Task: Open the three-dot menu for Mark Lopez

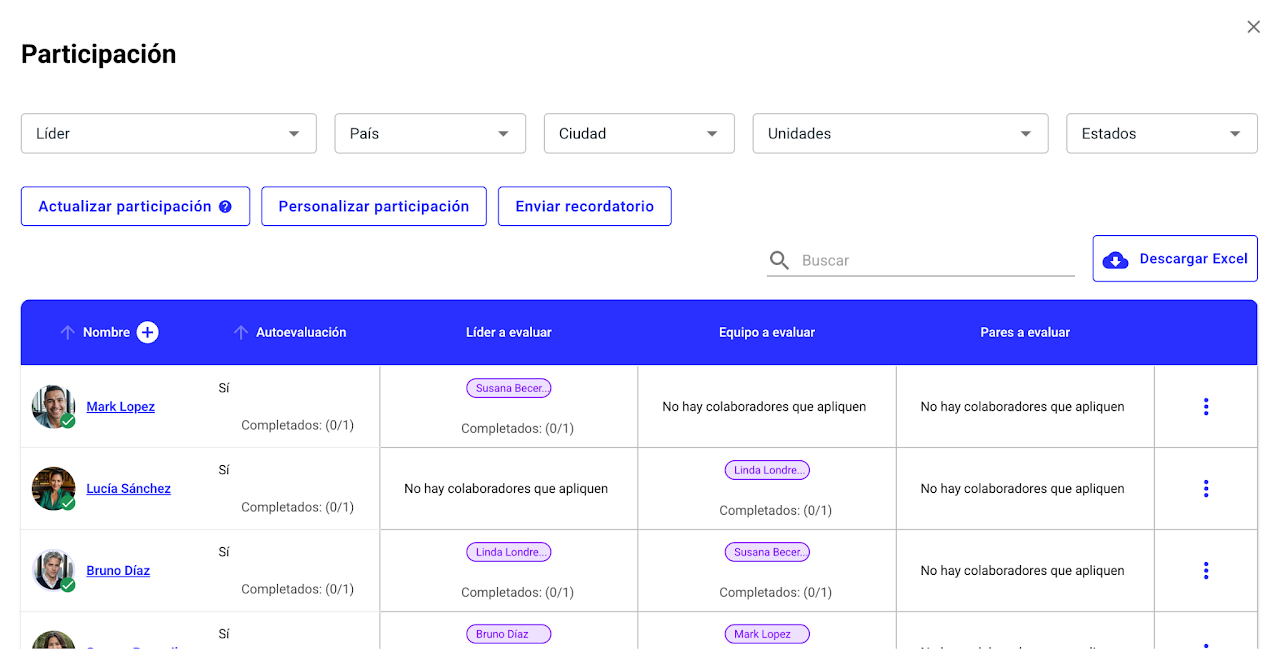Action: click(1205, 406)
